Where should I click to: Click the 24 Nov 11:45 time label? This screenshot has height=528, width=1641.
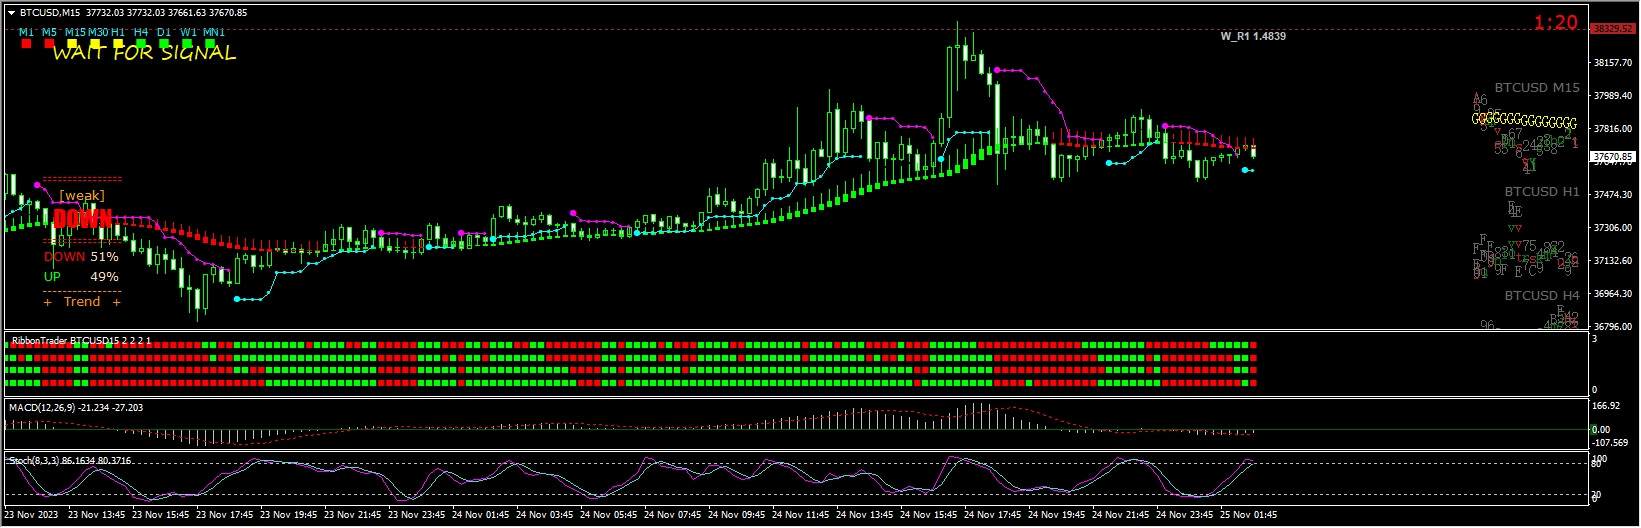[801, 516]
